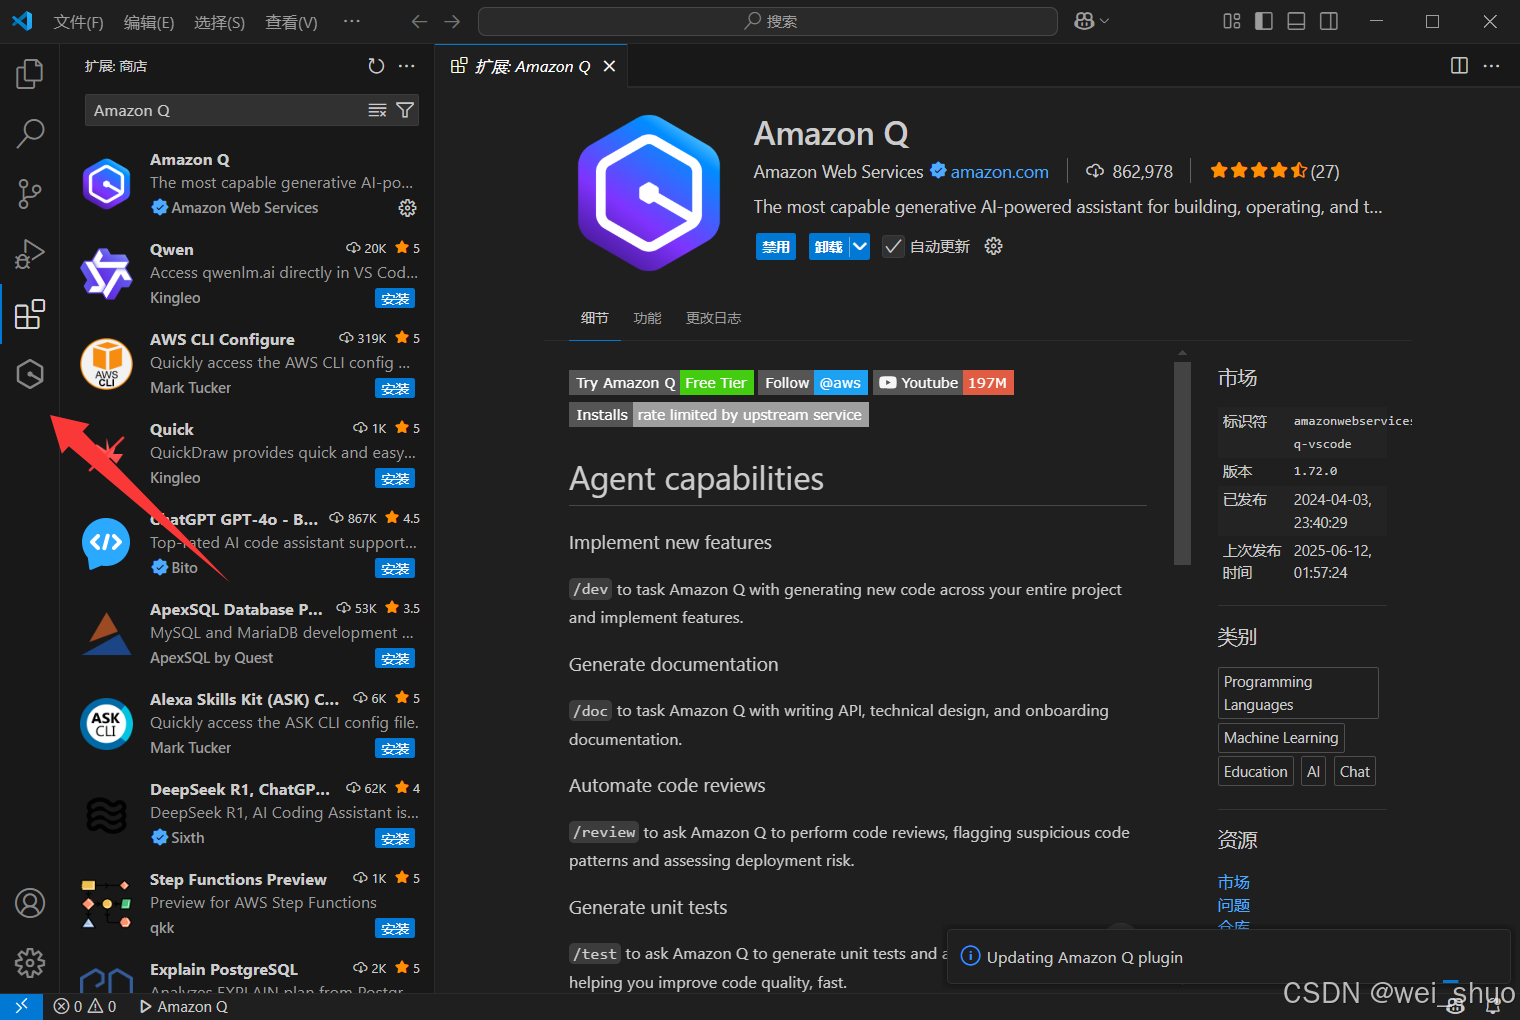
Task: Open the Follow @aws badge
Action: 813,383
